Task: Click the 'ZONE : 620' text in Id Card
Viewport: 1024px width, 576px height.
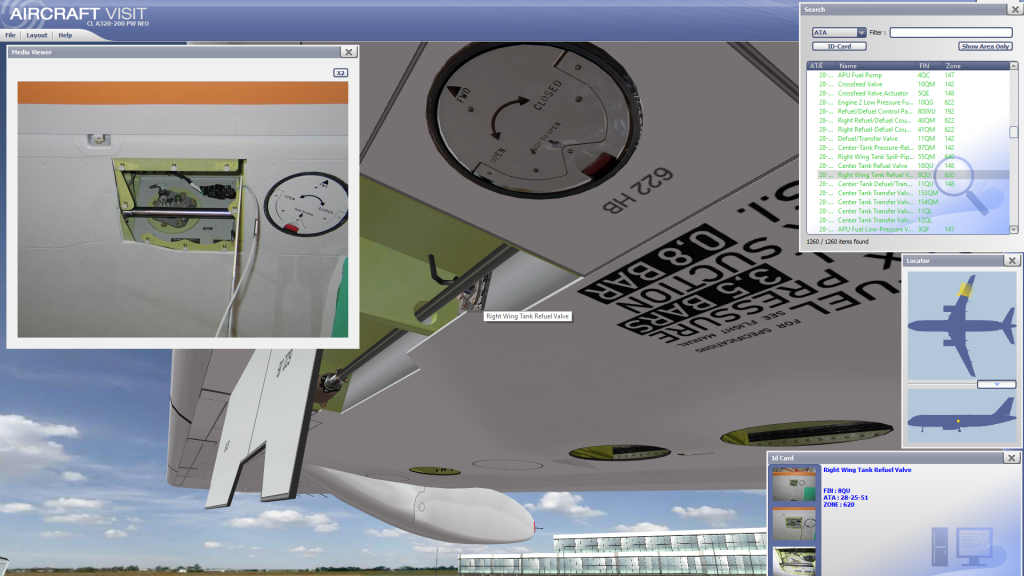Action: pos(839,504)
